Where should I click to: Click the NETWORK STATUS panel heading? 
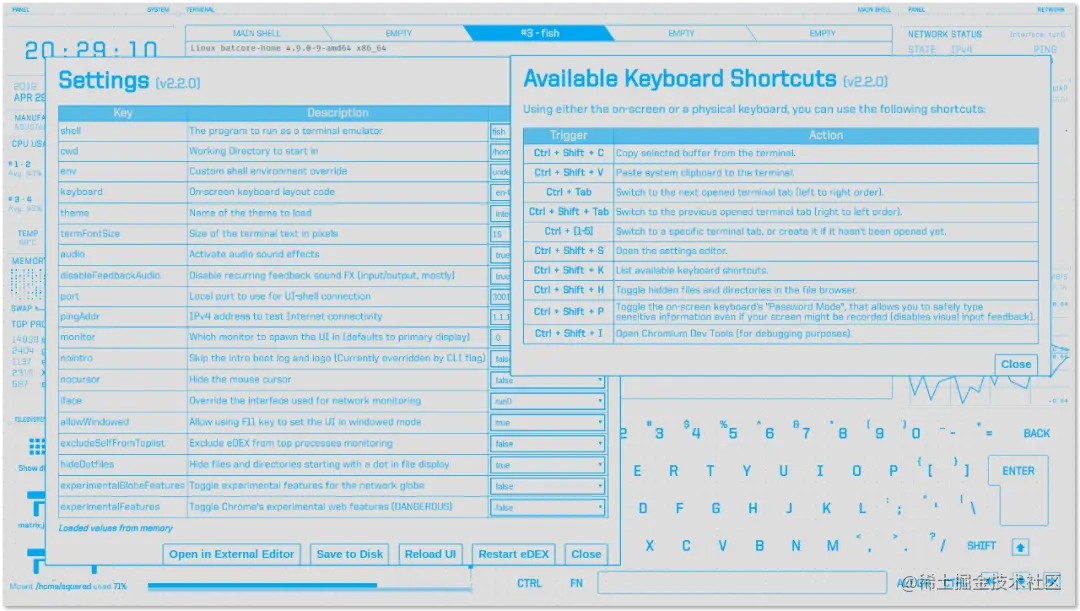click(944, 34)
